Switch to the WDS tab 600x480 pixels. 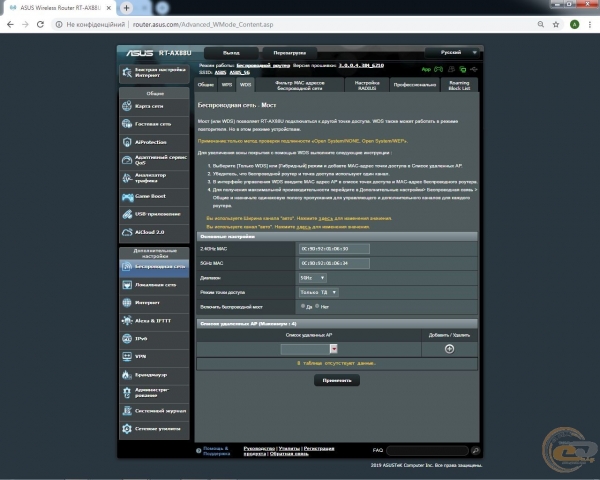pyautogui.click(x=245, y=85)
